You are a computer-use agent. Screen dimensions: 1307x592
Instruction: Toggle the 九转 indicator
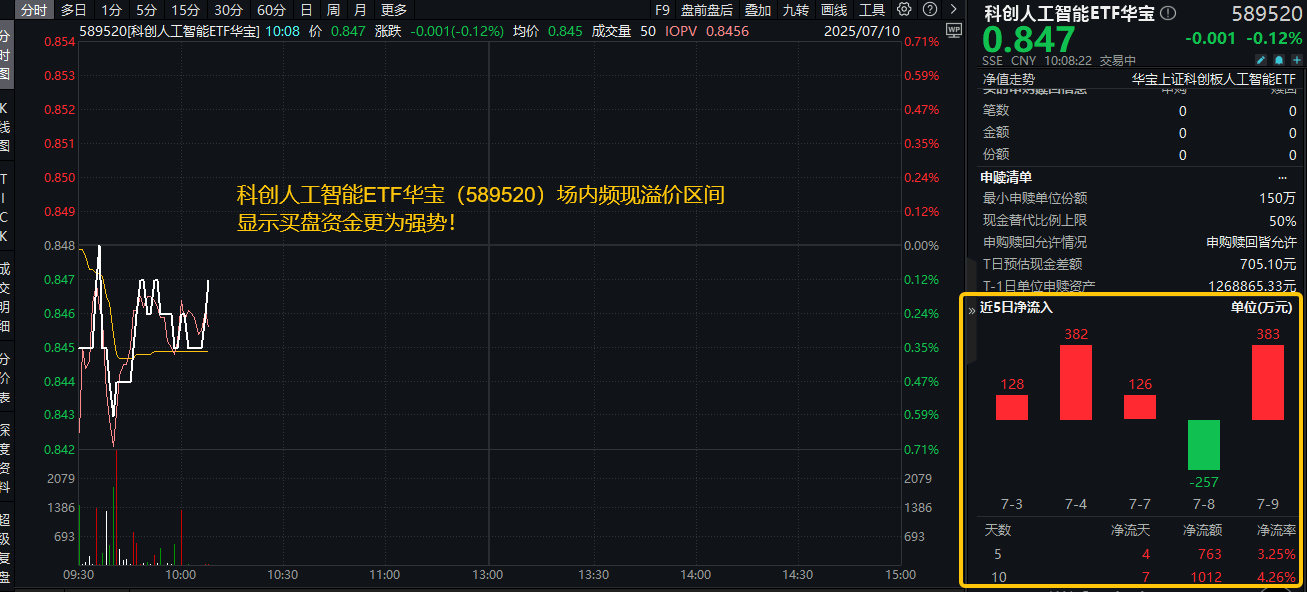[796, 10]
